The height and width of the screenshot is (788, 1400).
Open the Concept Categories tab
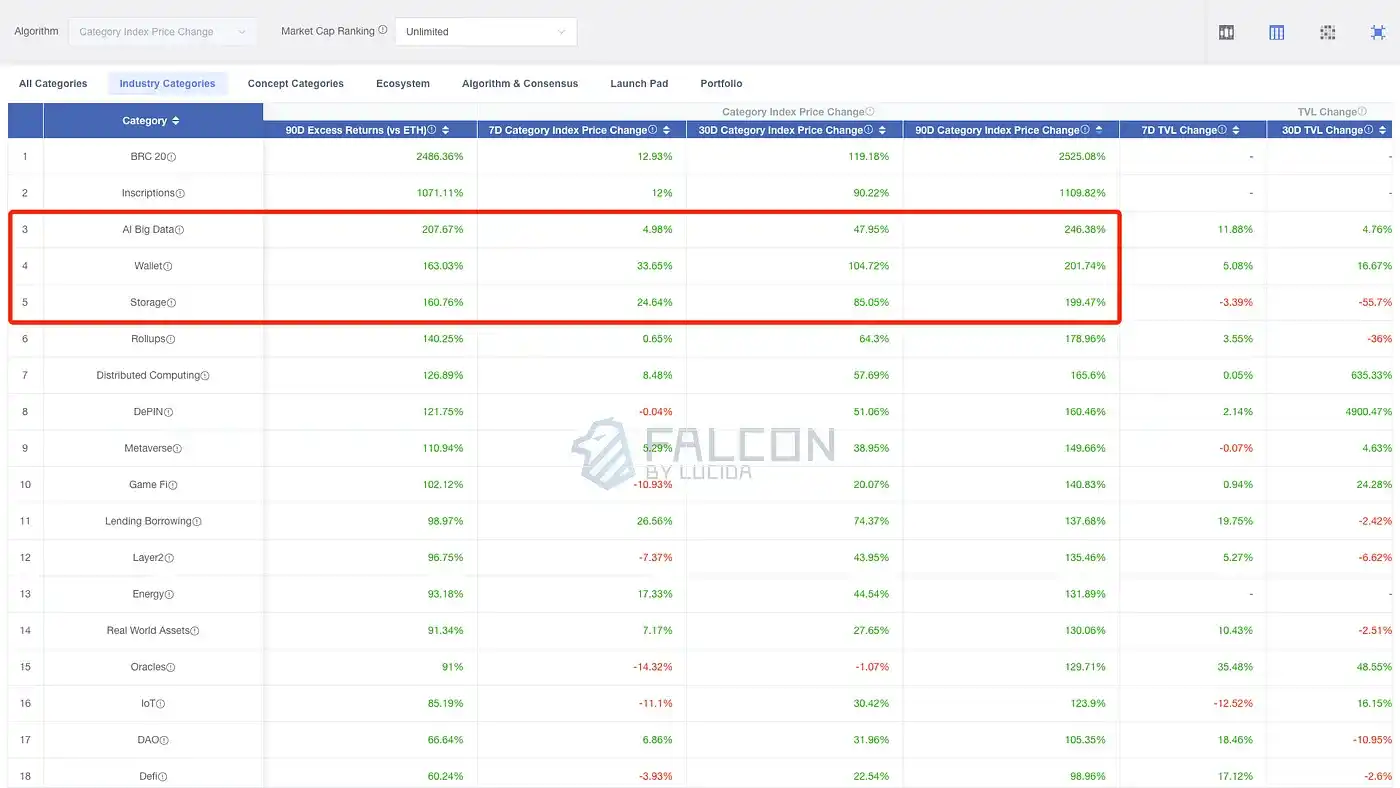[295, 84]
